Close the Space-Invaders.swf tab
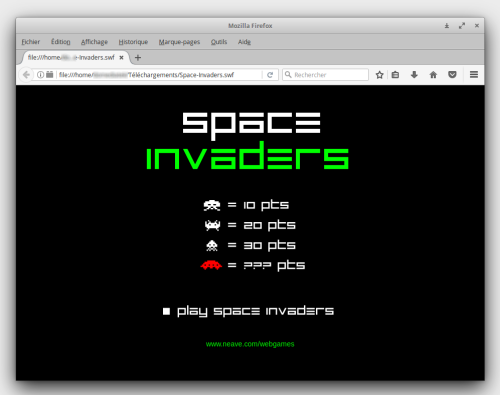The width and height of the screenshot is (500, 395). 122,57
